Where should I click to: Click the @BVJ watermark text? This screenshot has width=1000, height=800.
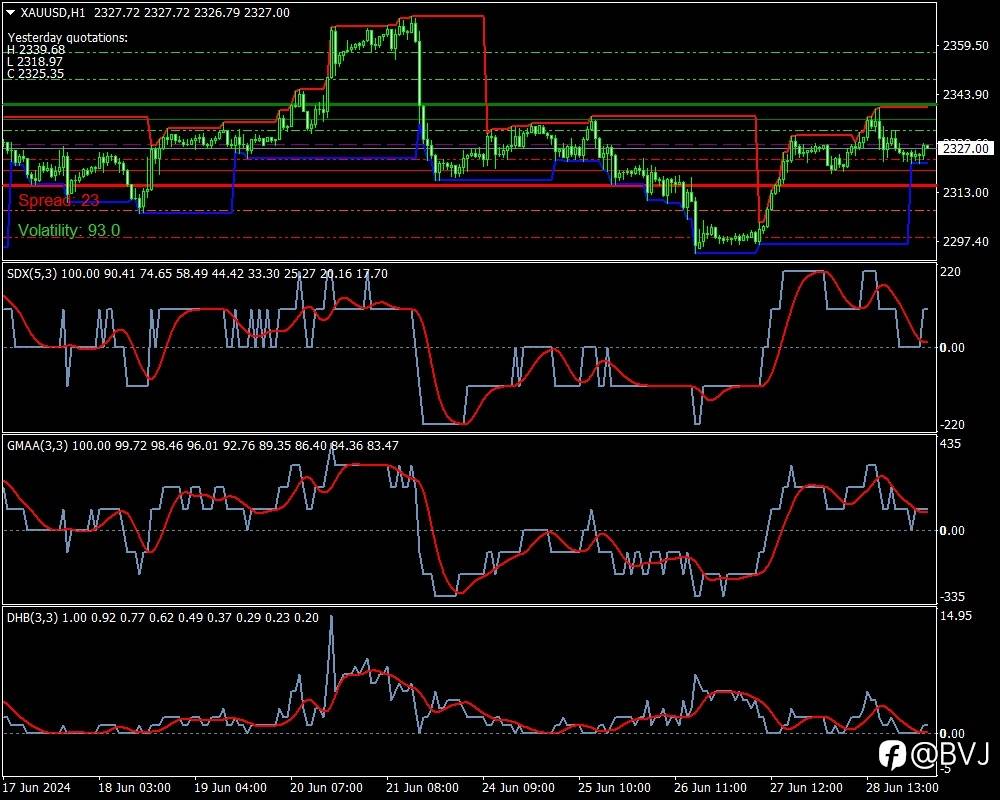pos(950,754)
